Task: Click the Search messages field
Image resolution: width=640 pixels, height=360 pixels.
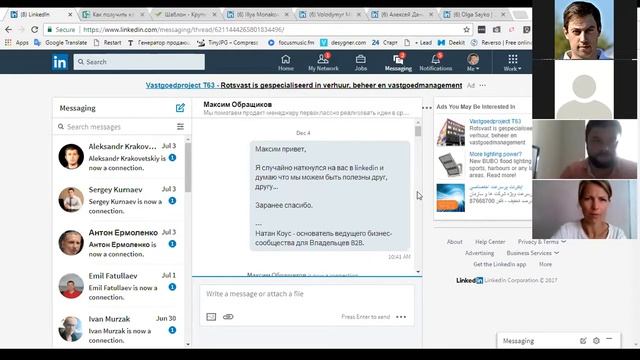Action: [x=116, y=127]
